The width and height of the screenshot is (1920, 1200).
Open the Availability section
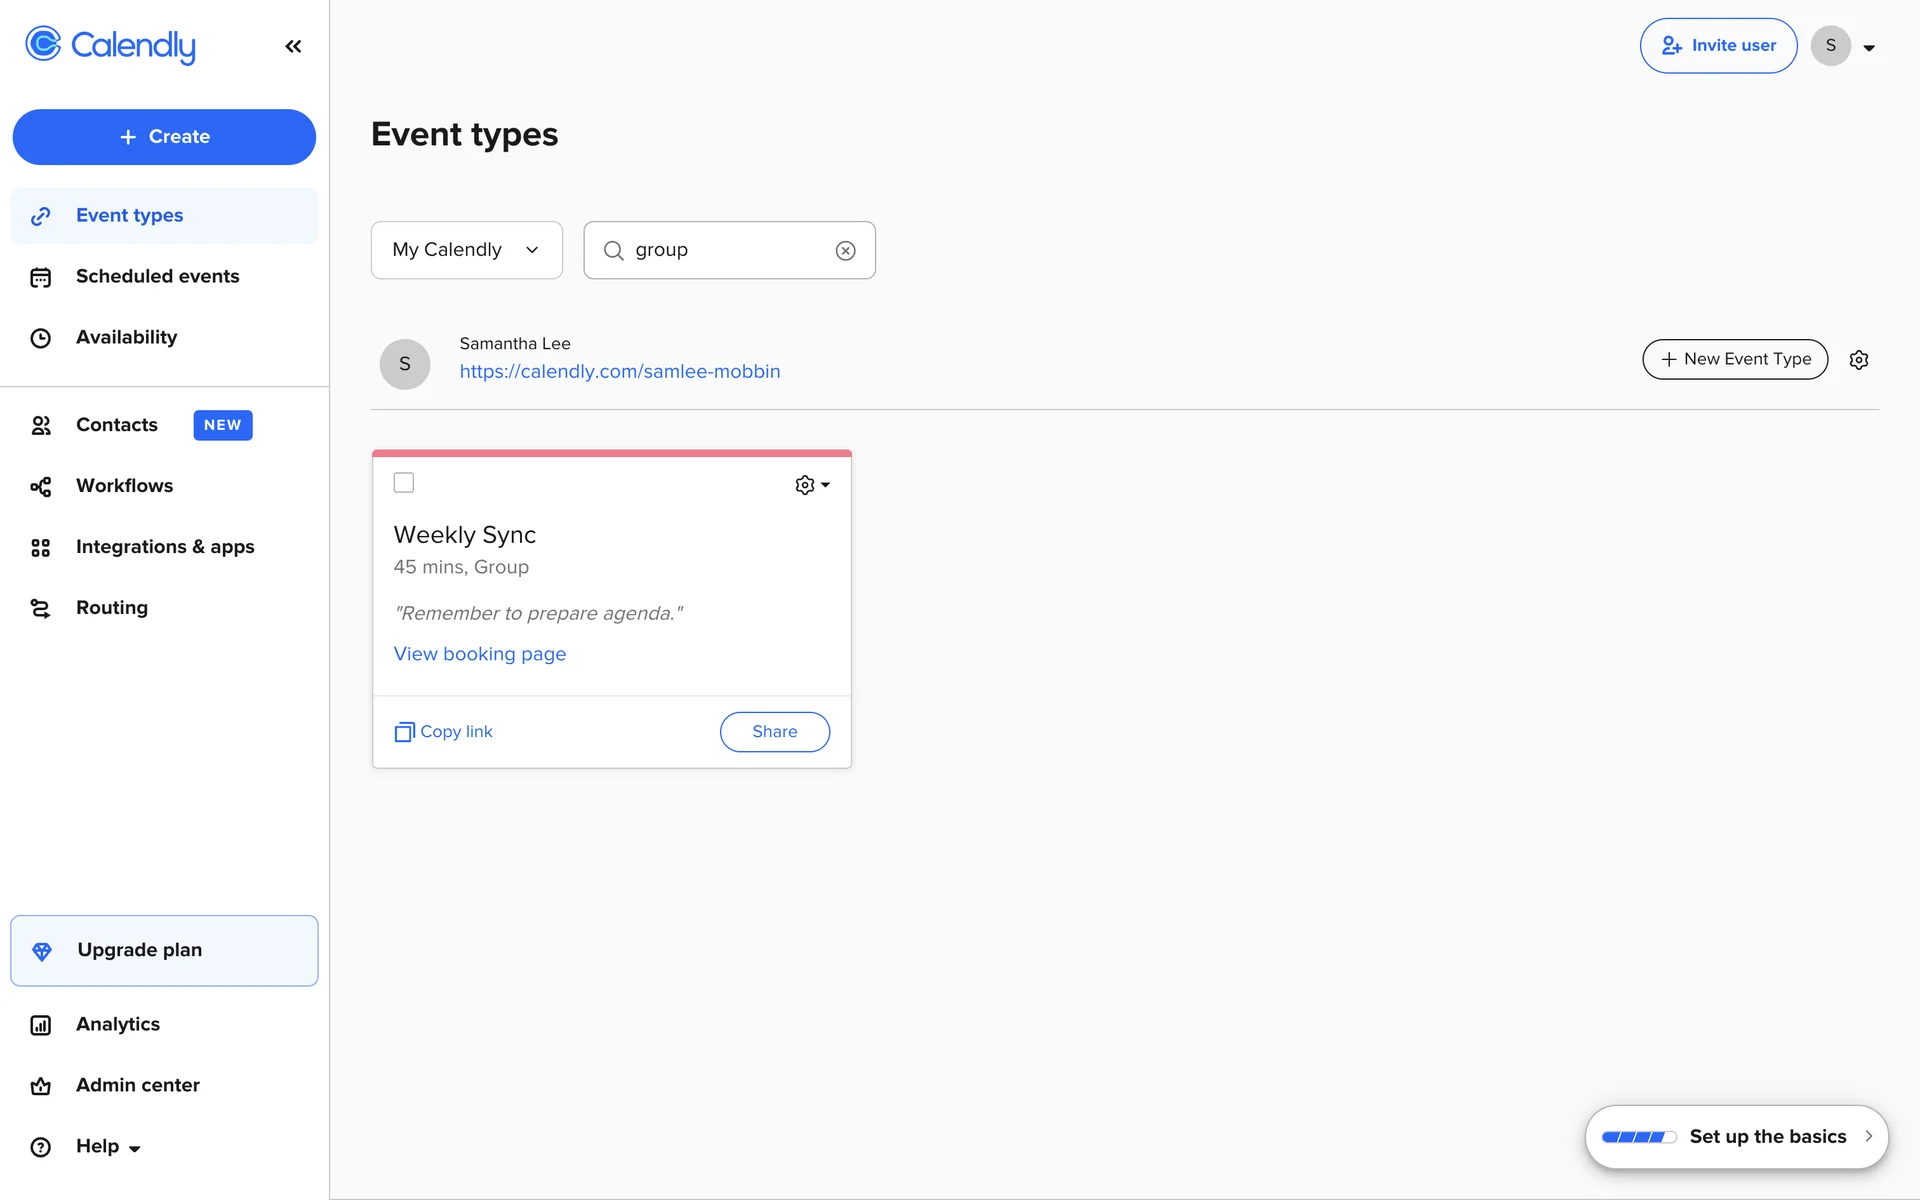pyautogui.click(x=126, y=338)
